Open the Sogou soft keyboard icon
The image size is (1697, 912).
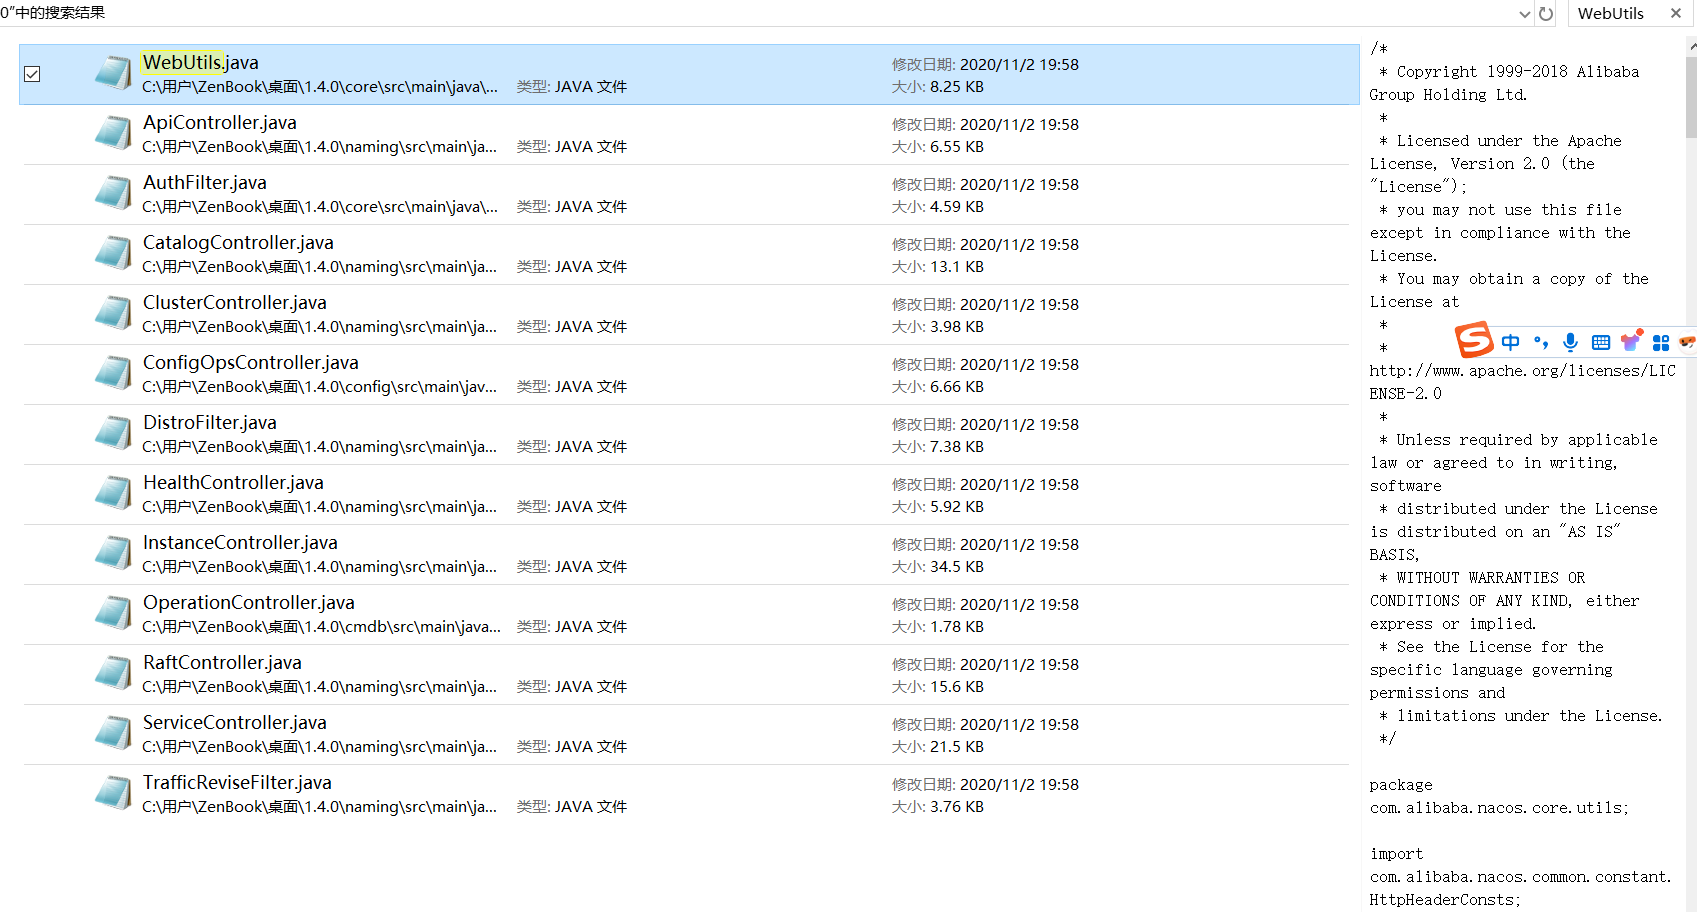1601,342
